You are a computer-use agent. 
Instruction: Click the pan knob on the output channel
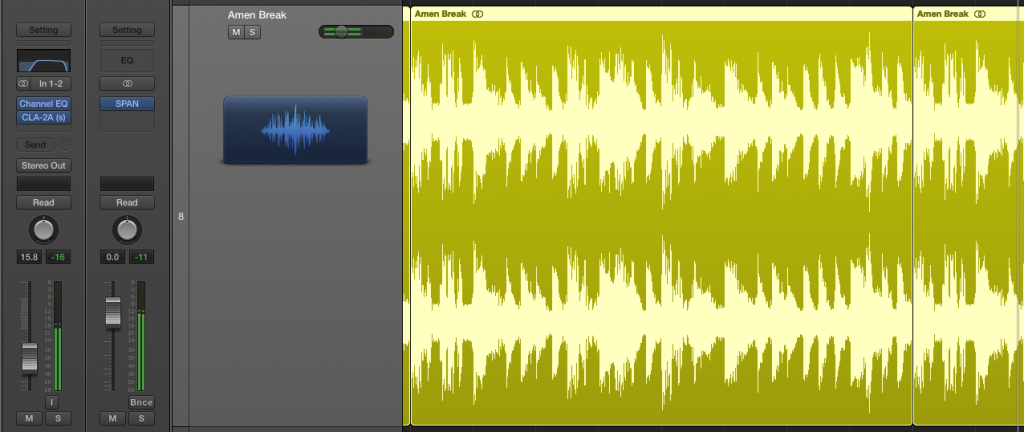point(126,230)
